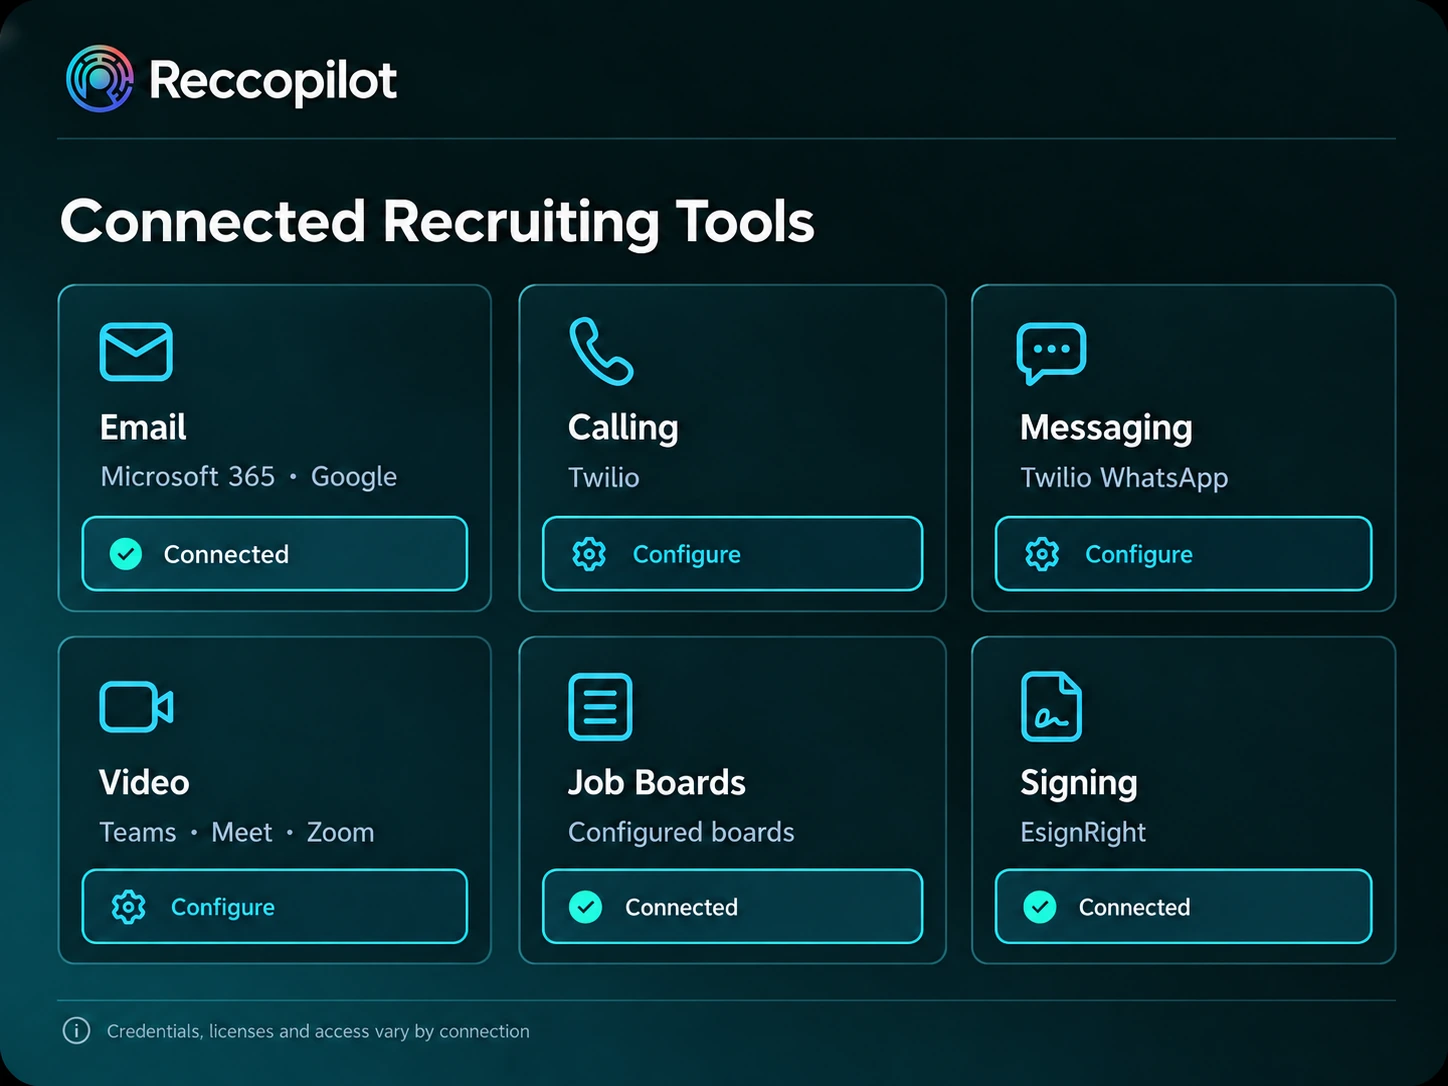This screenshot has width=1448, height=1086.
Task: Click the checkmark in Signing's Connected button
Action: (x=1040, y=907)
